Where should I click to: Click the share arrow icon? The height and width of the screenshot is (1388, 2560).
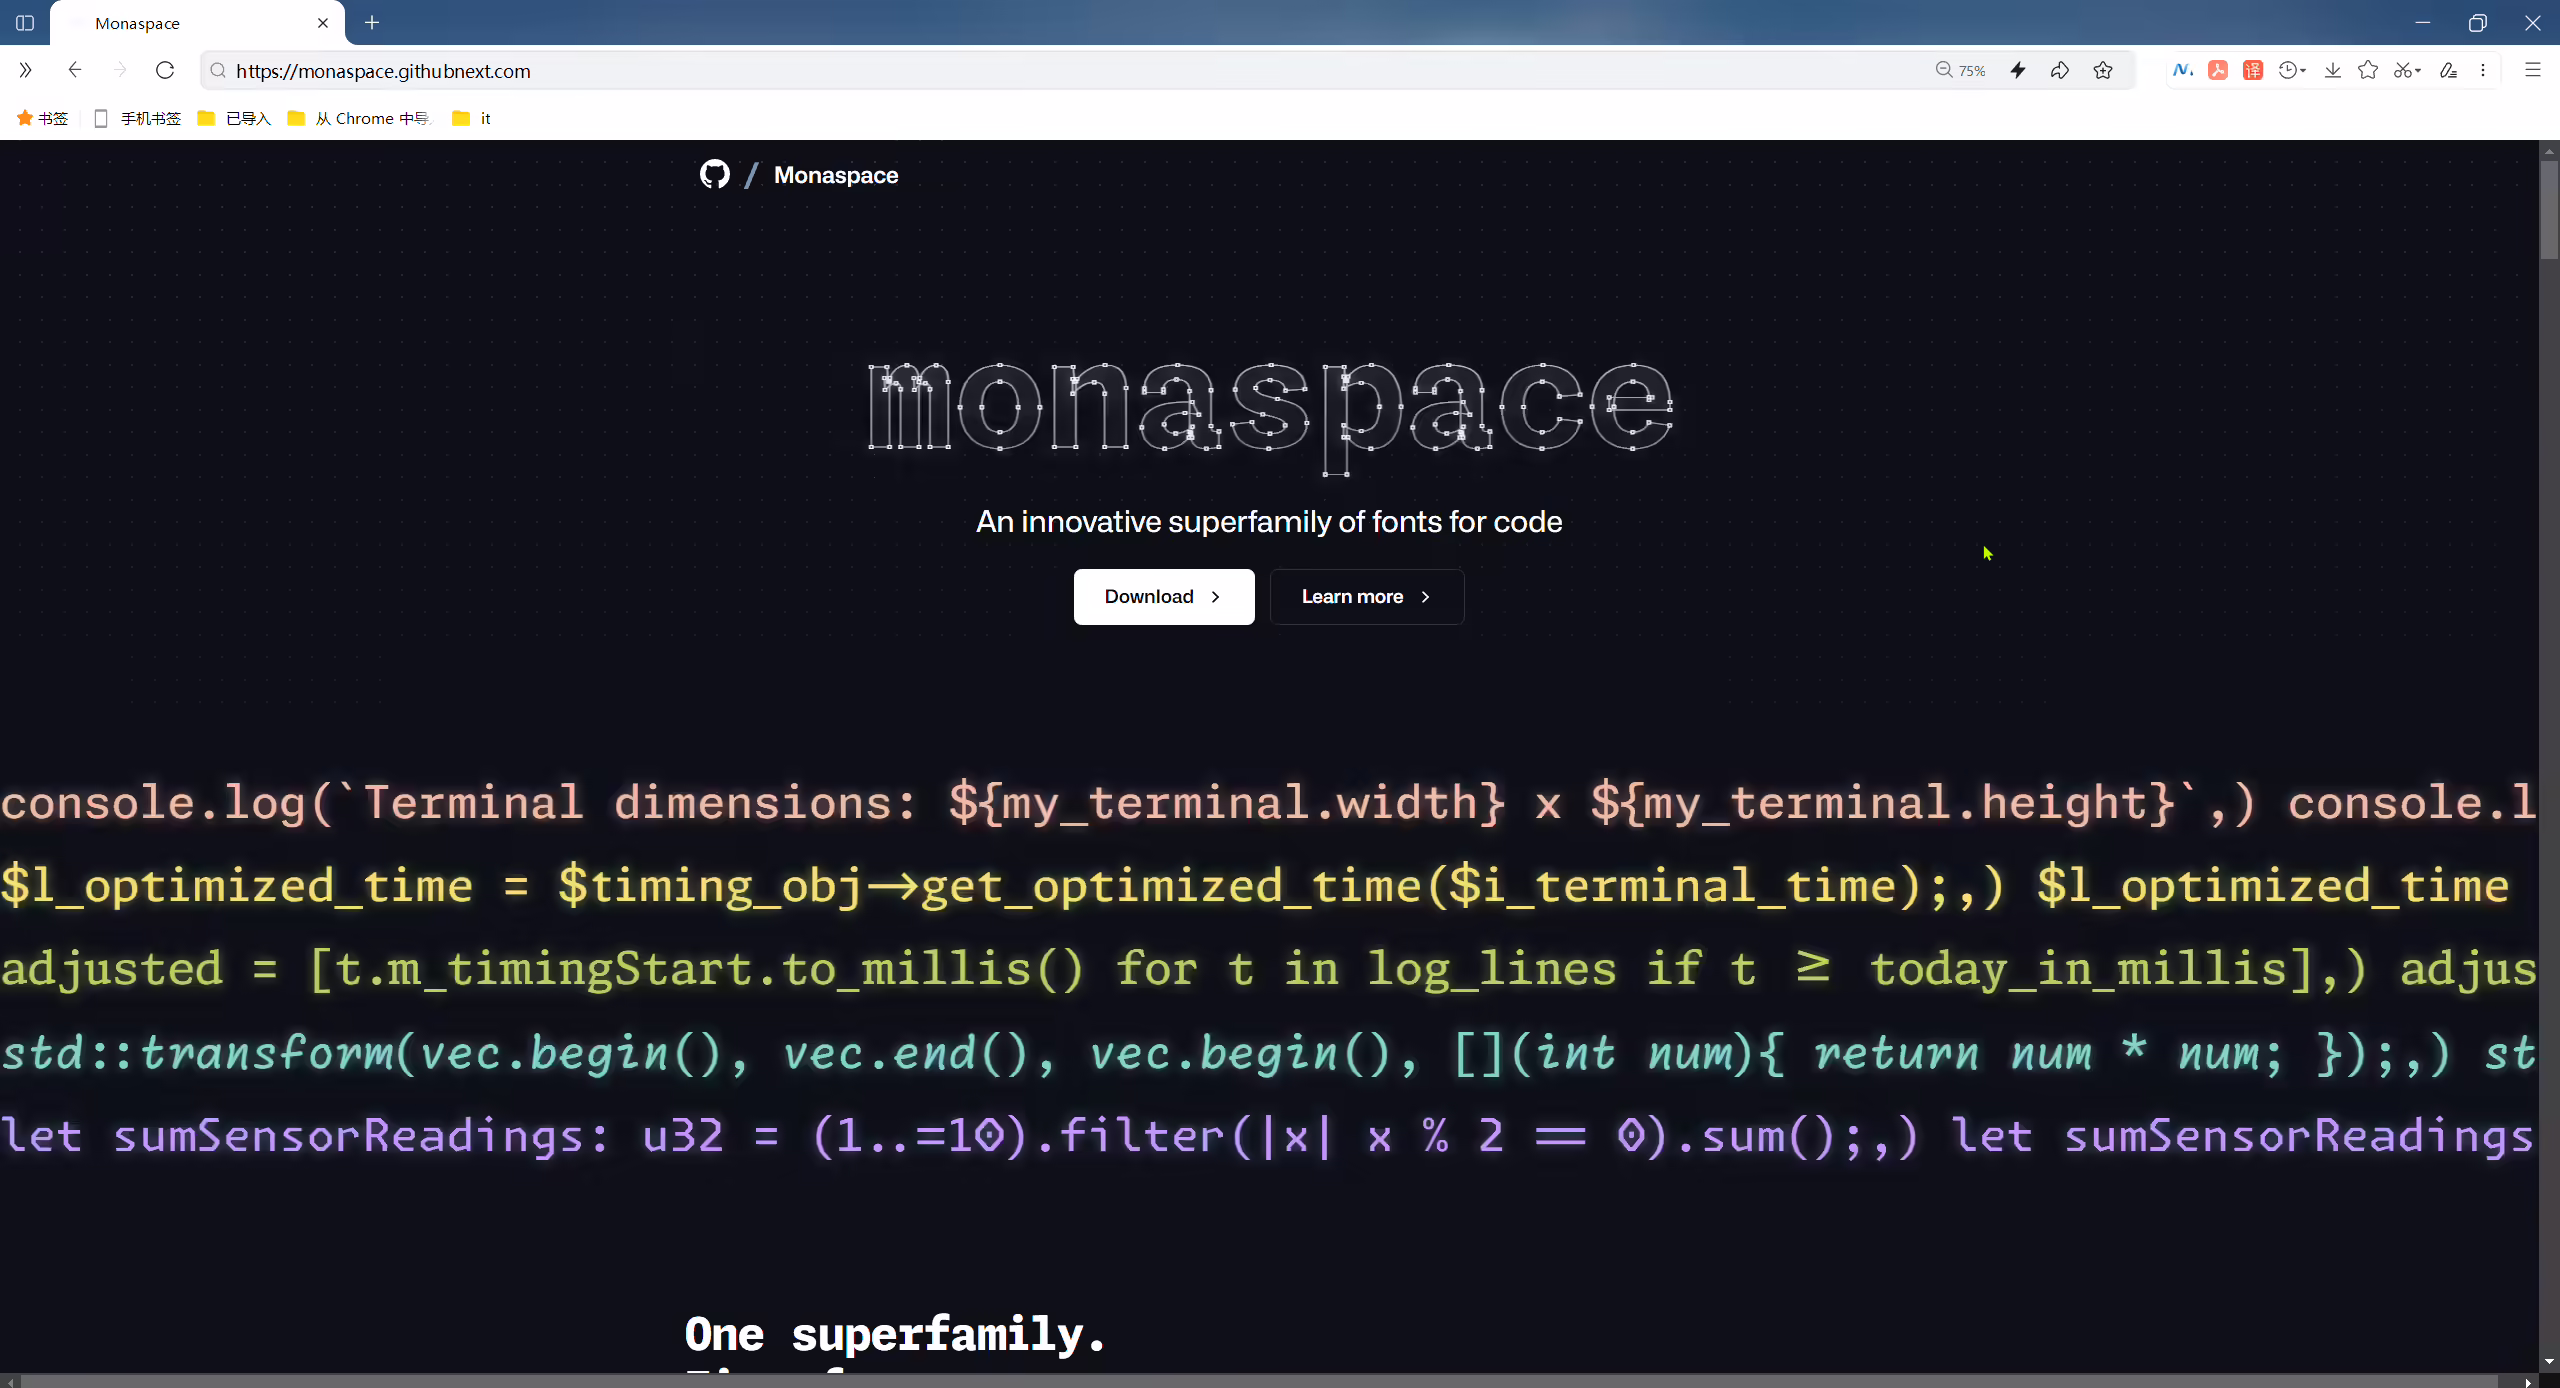click(2060, 70)
